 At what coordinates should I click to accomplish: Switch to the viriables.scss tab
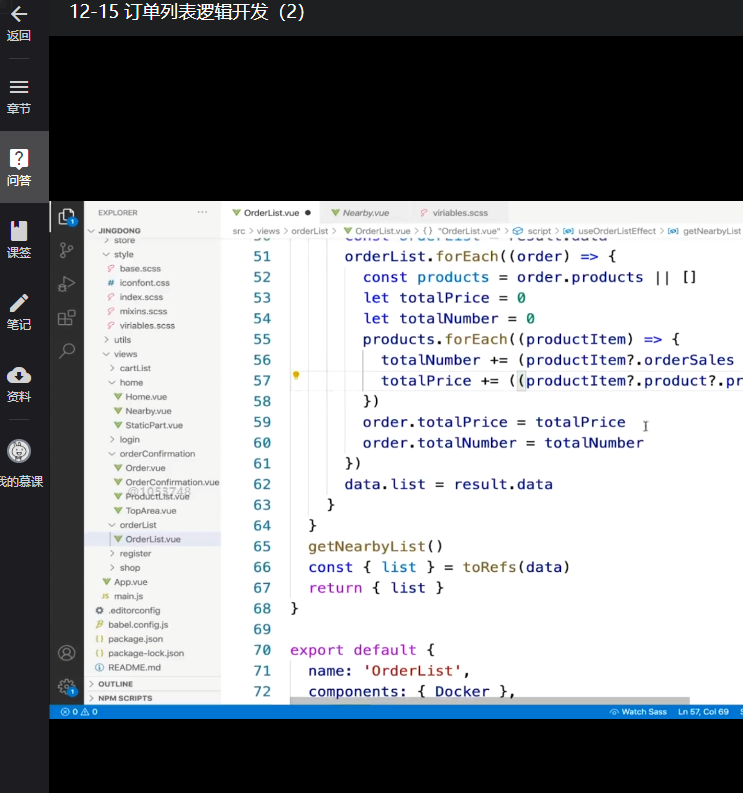tap(460, 213)
